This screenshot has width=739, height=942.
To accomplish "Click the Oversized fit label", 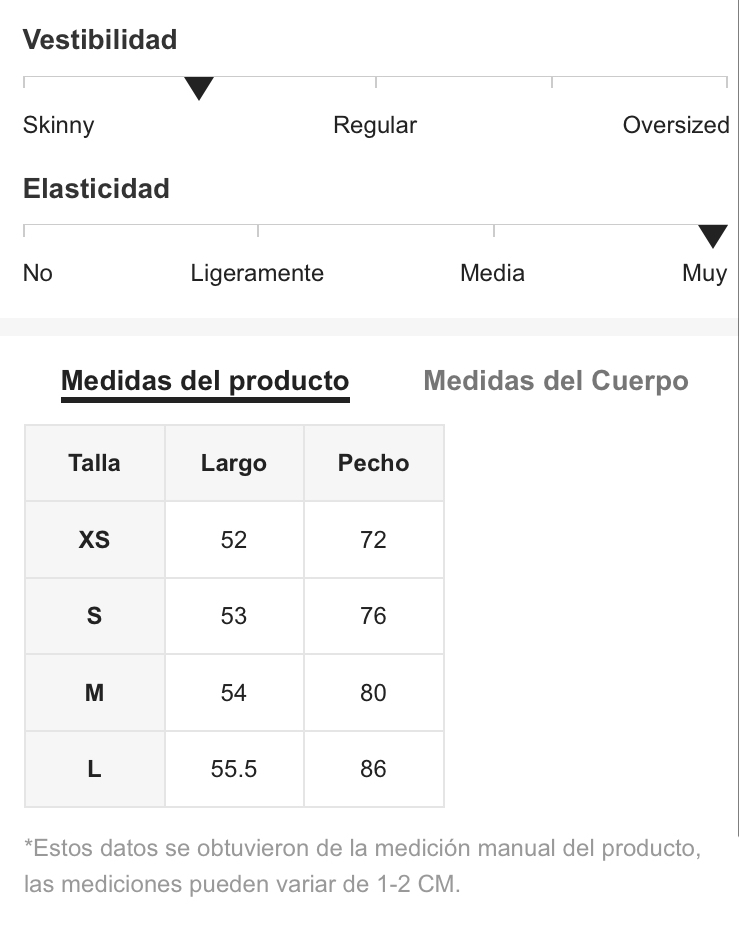I will [676, 125].
